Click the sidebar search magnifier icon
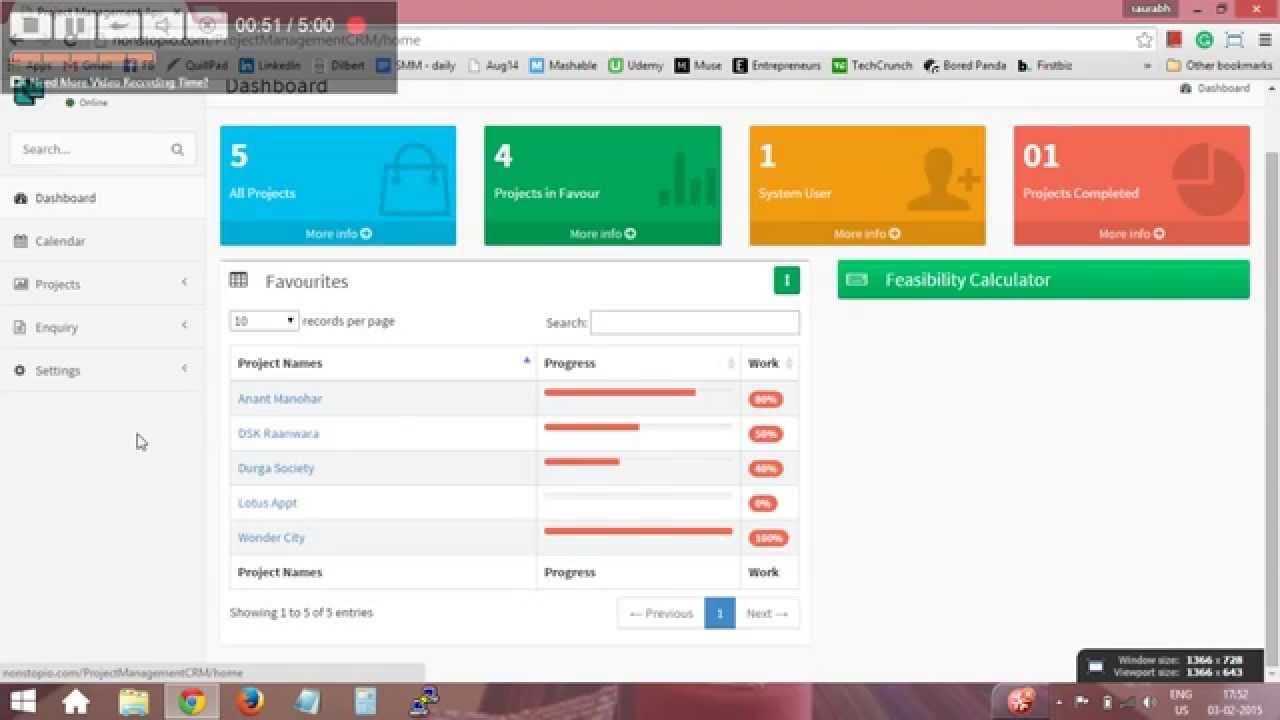 click(178, 149)
